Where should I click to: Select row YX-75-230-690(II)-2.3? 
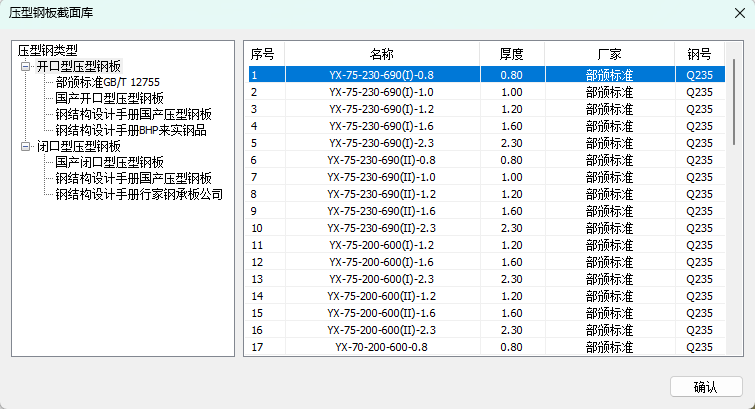[x=382, y=228]
